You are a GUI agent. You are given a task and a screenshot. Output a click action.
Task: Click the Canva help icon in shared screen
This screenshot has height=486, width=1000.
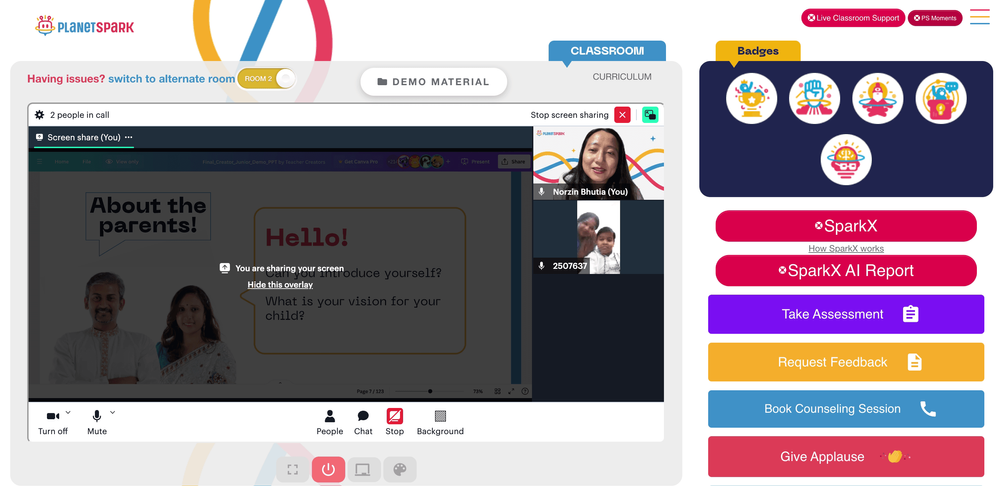(x=525, y=391)
